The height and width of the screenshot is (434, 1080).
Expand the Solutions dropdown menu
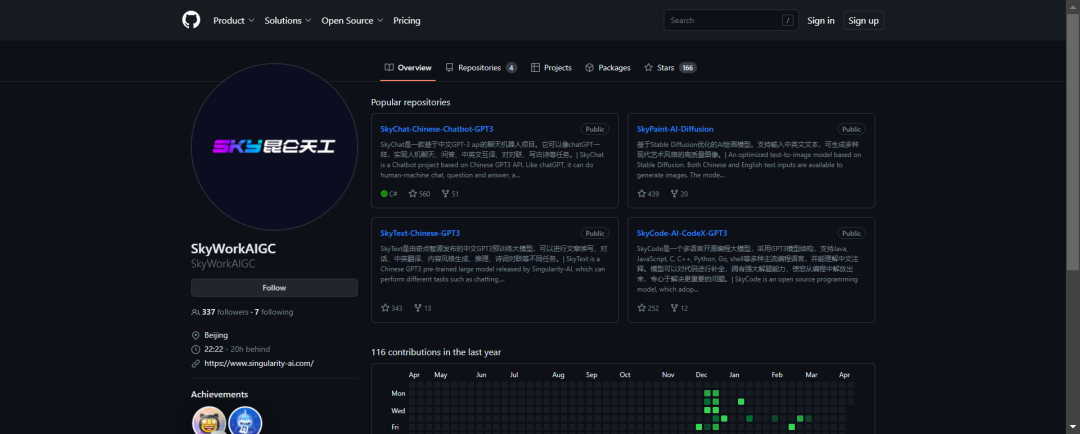point(288,20)
